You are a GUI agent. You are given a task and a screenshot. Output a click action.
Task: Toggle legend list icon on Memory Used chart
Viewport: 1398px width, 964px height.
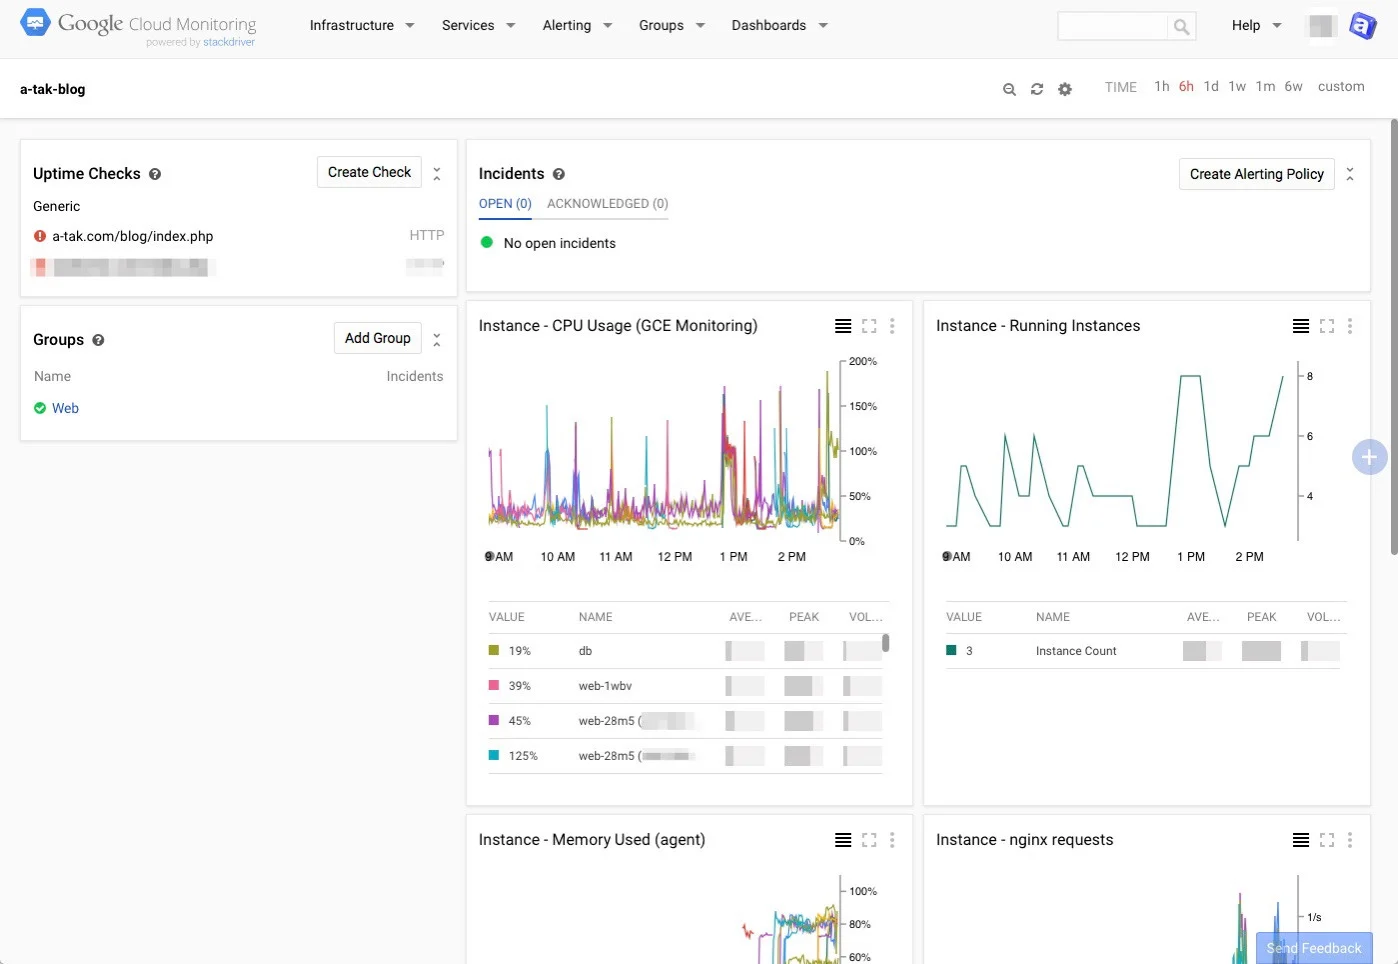[x=843, y=840]
